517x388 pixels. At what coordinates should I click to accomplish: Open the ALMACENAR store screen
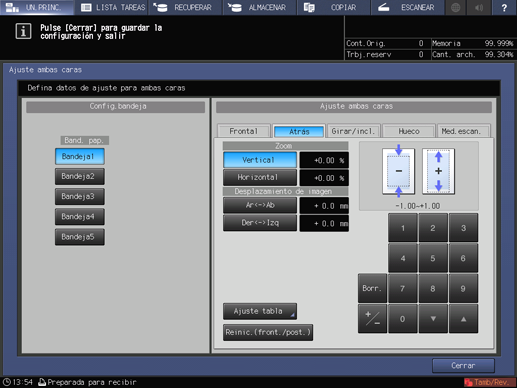260,7
